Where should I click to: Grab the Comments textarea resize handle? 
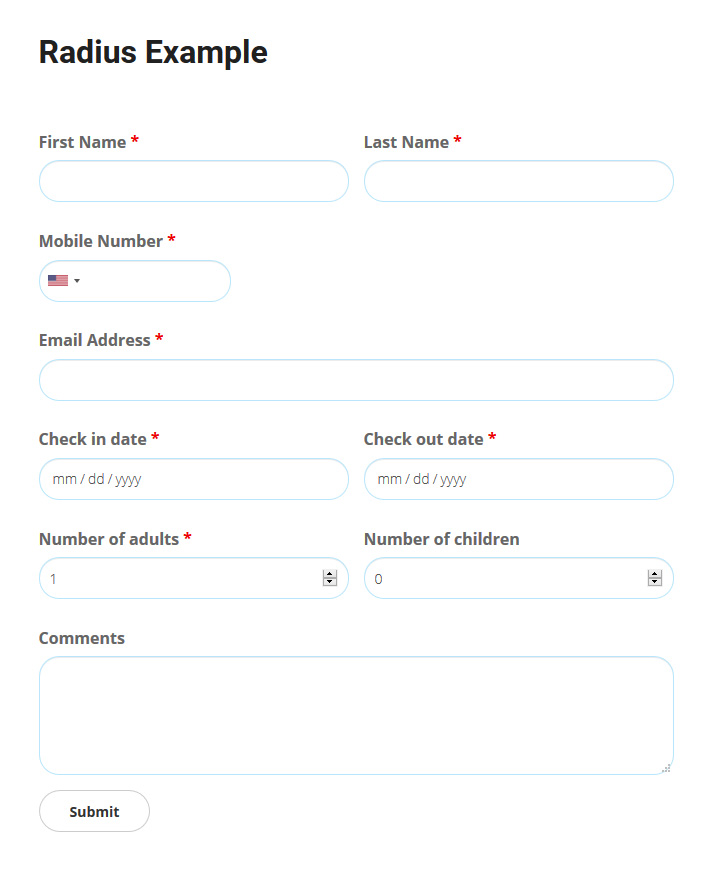[666, 768]
